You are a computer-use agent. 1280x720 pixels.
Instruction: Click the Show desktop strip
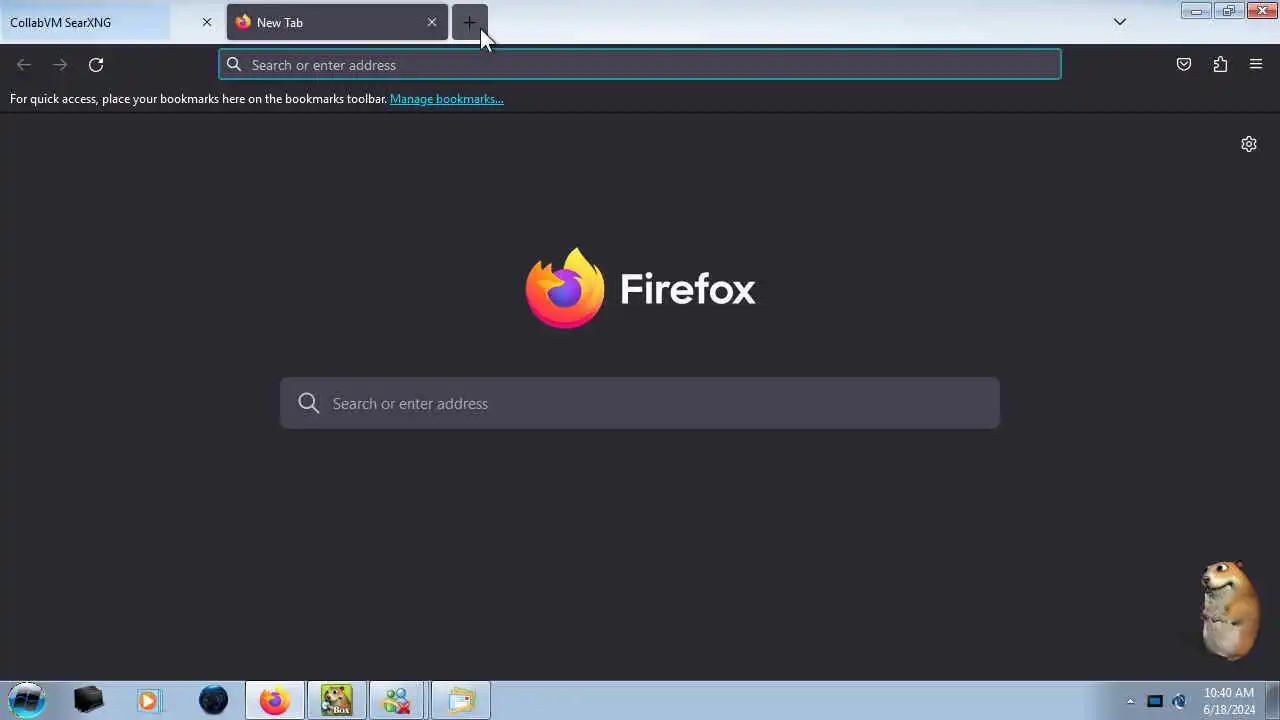click(x=1272, y=700)
